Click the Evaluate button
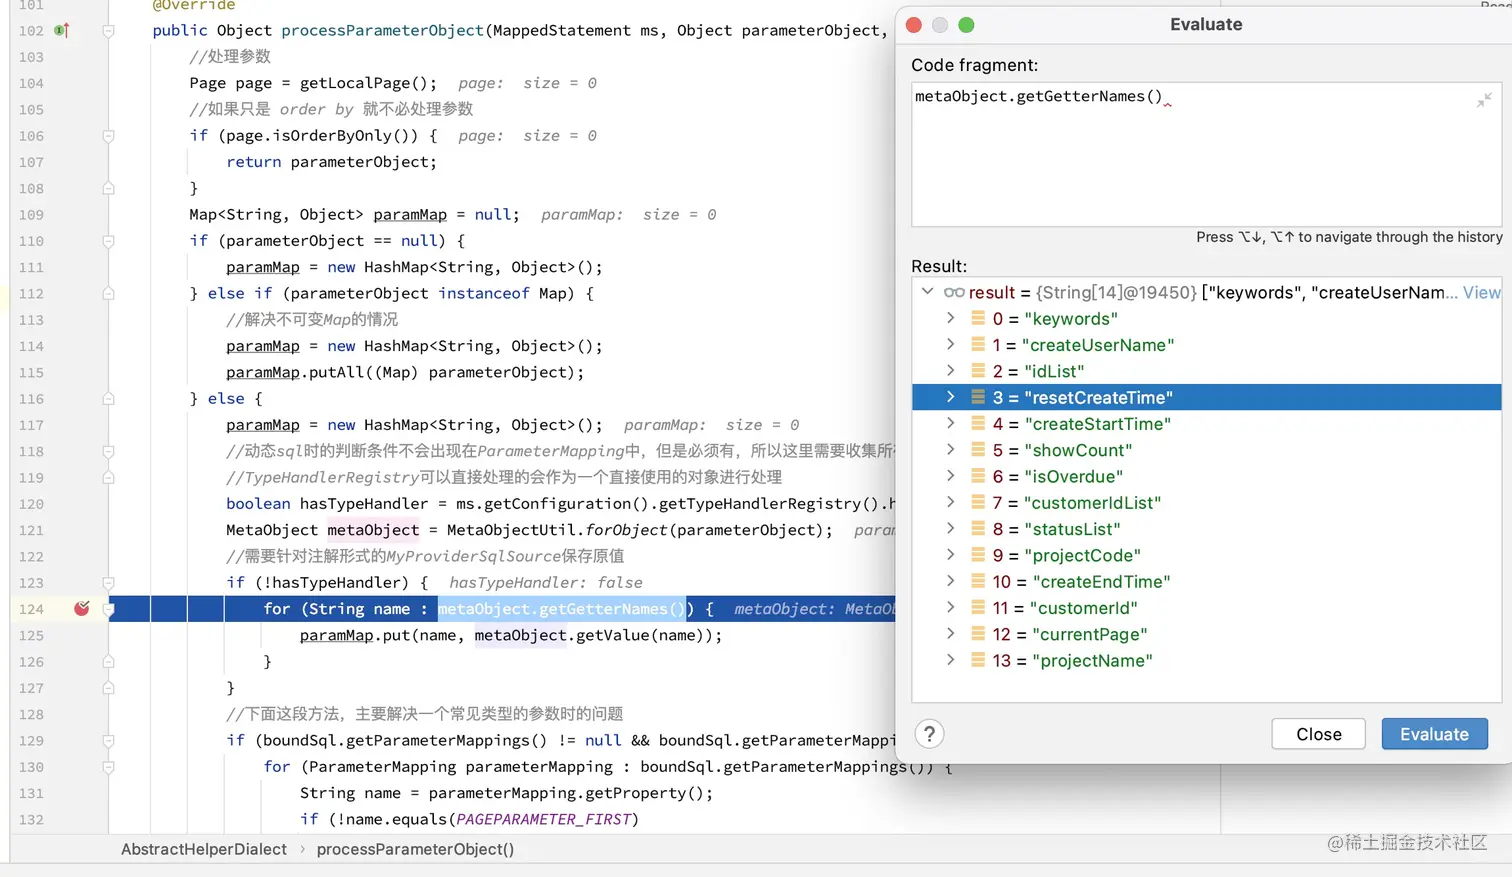This screenshot has width=1512, height=877. 1434,734
